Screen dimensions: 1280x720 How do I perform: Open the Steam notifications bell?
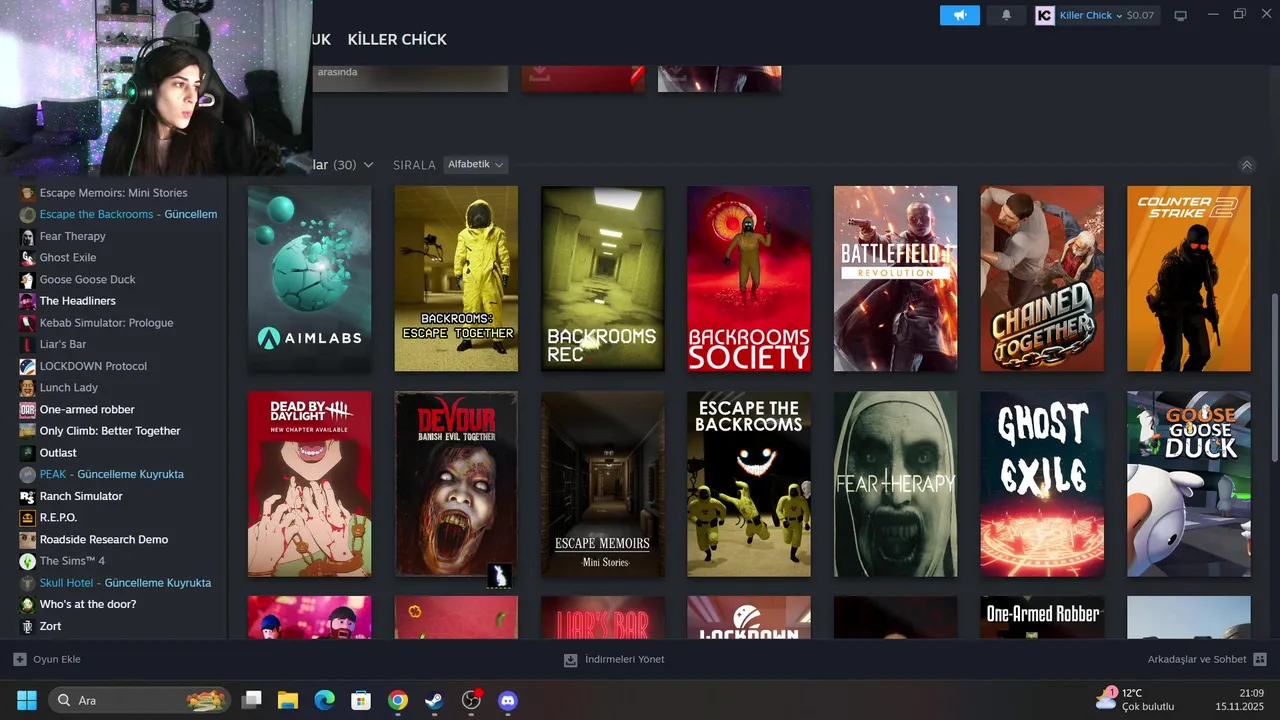coord(1006,15)
